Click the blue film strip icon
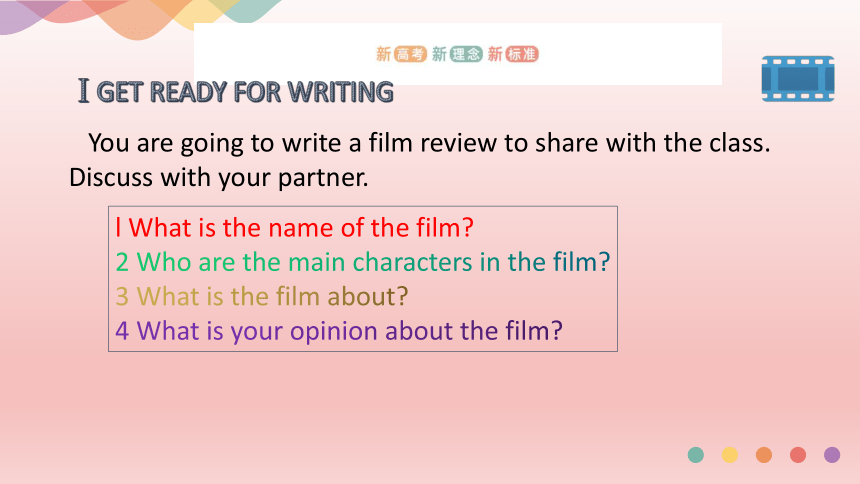This screenshot has height=484, width=860. [x=798, y=78]
